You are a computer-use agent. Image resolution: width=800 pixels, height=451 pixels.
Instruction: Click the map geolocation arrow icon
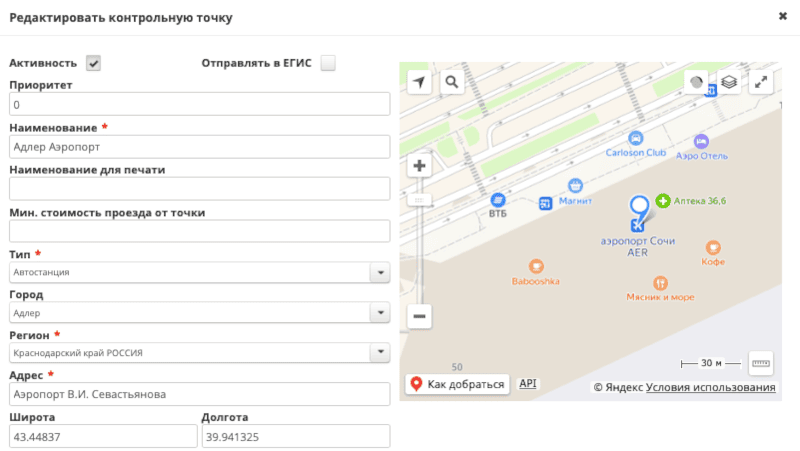[419, 82]
